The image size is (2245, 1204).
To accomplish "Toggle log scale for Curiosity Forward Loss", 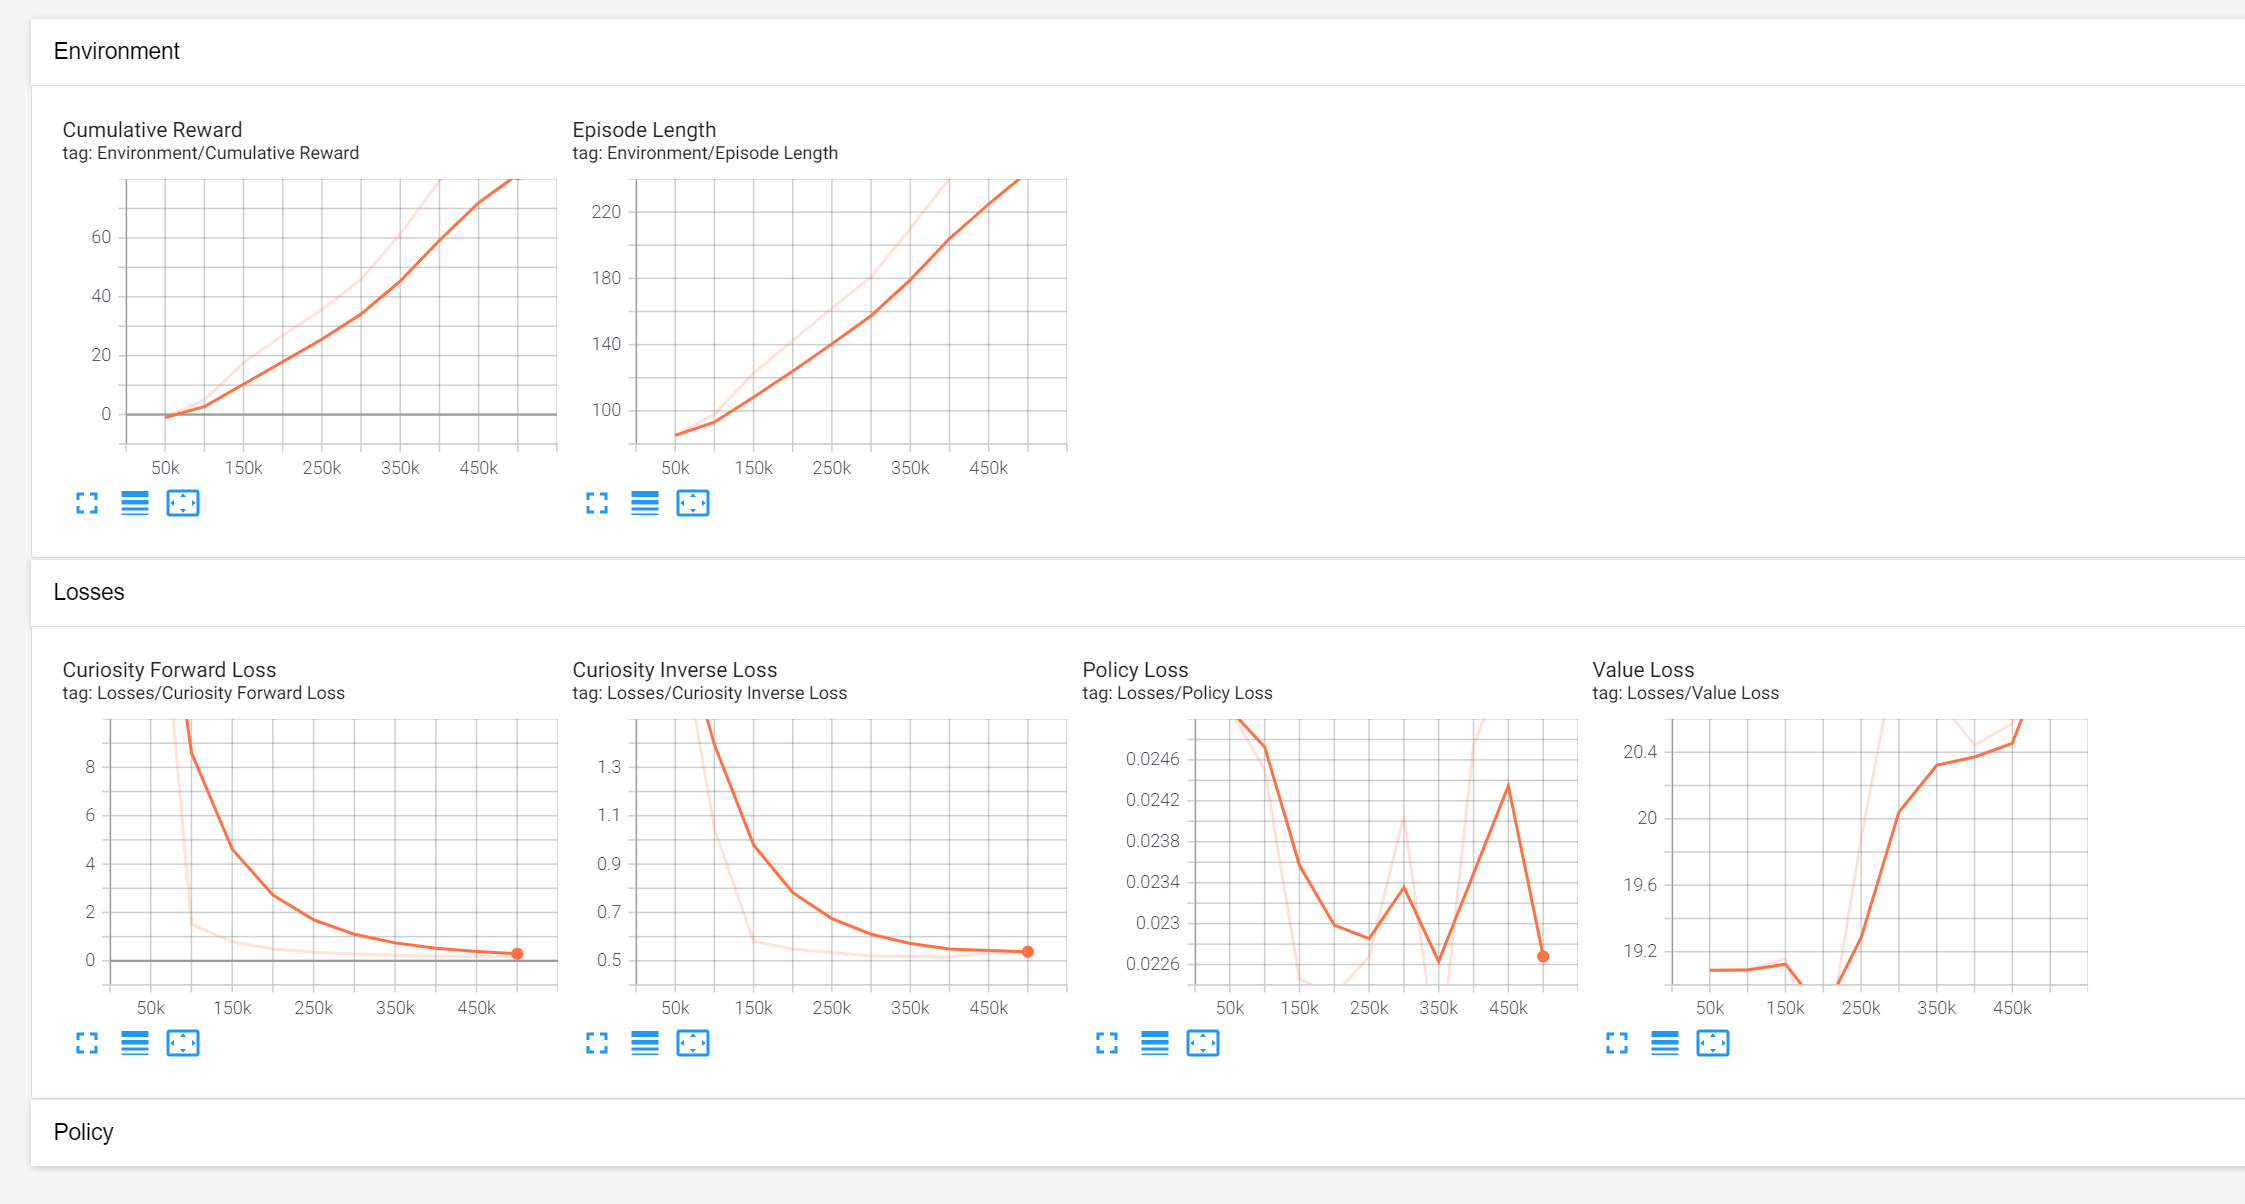I will point(135,1043).
